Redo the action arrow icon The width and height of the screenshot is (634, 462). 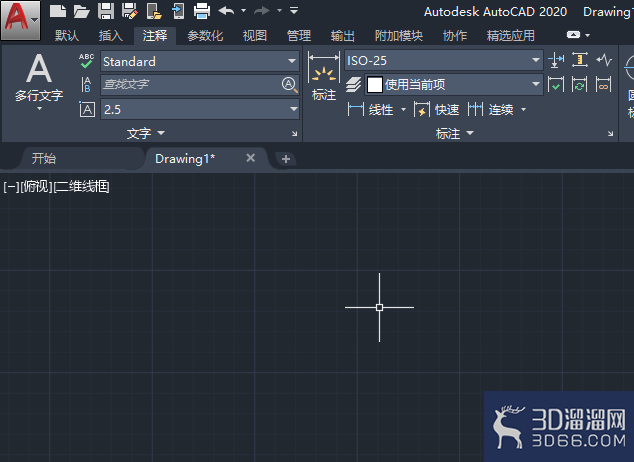pos(262,11)
